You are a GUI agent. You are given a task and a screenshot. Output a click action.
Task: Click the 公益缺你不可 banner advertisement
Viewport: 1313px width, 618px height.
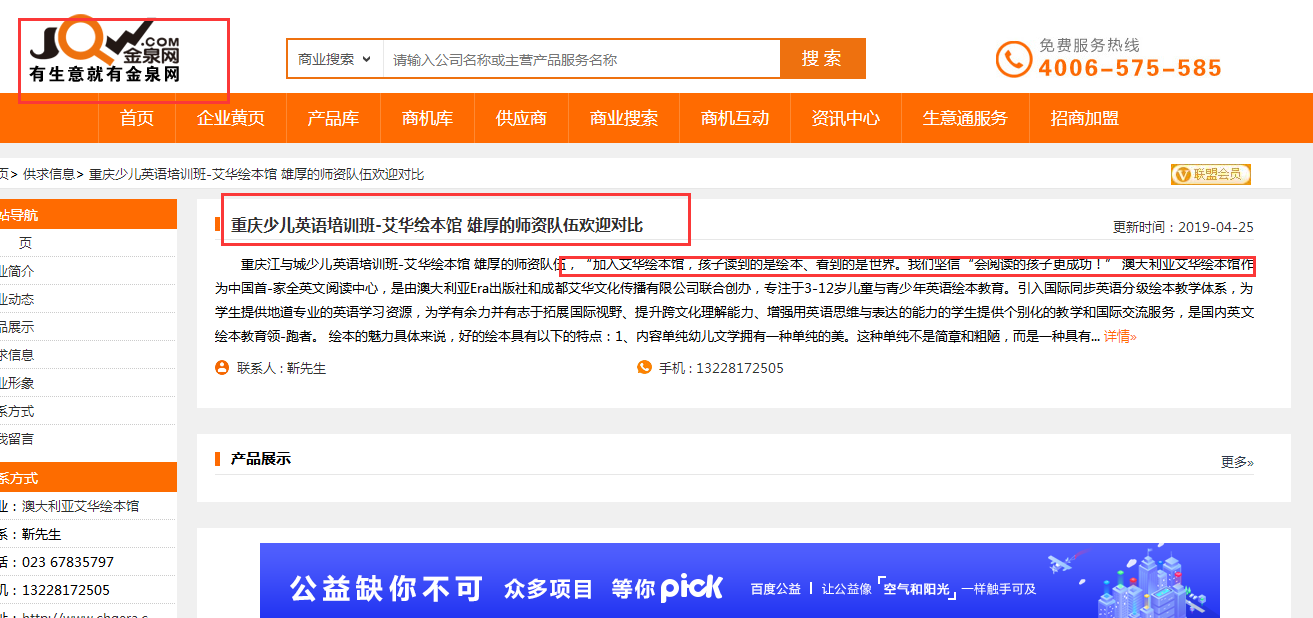point(739,581)
